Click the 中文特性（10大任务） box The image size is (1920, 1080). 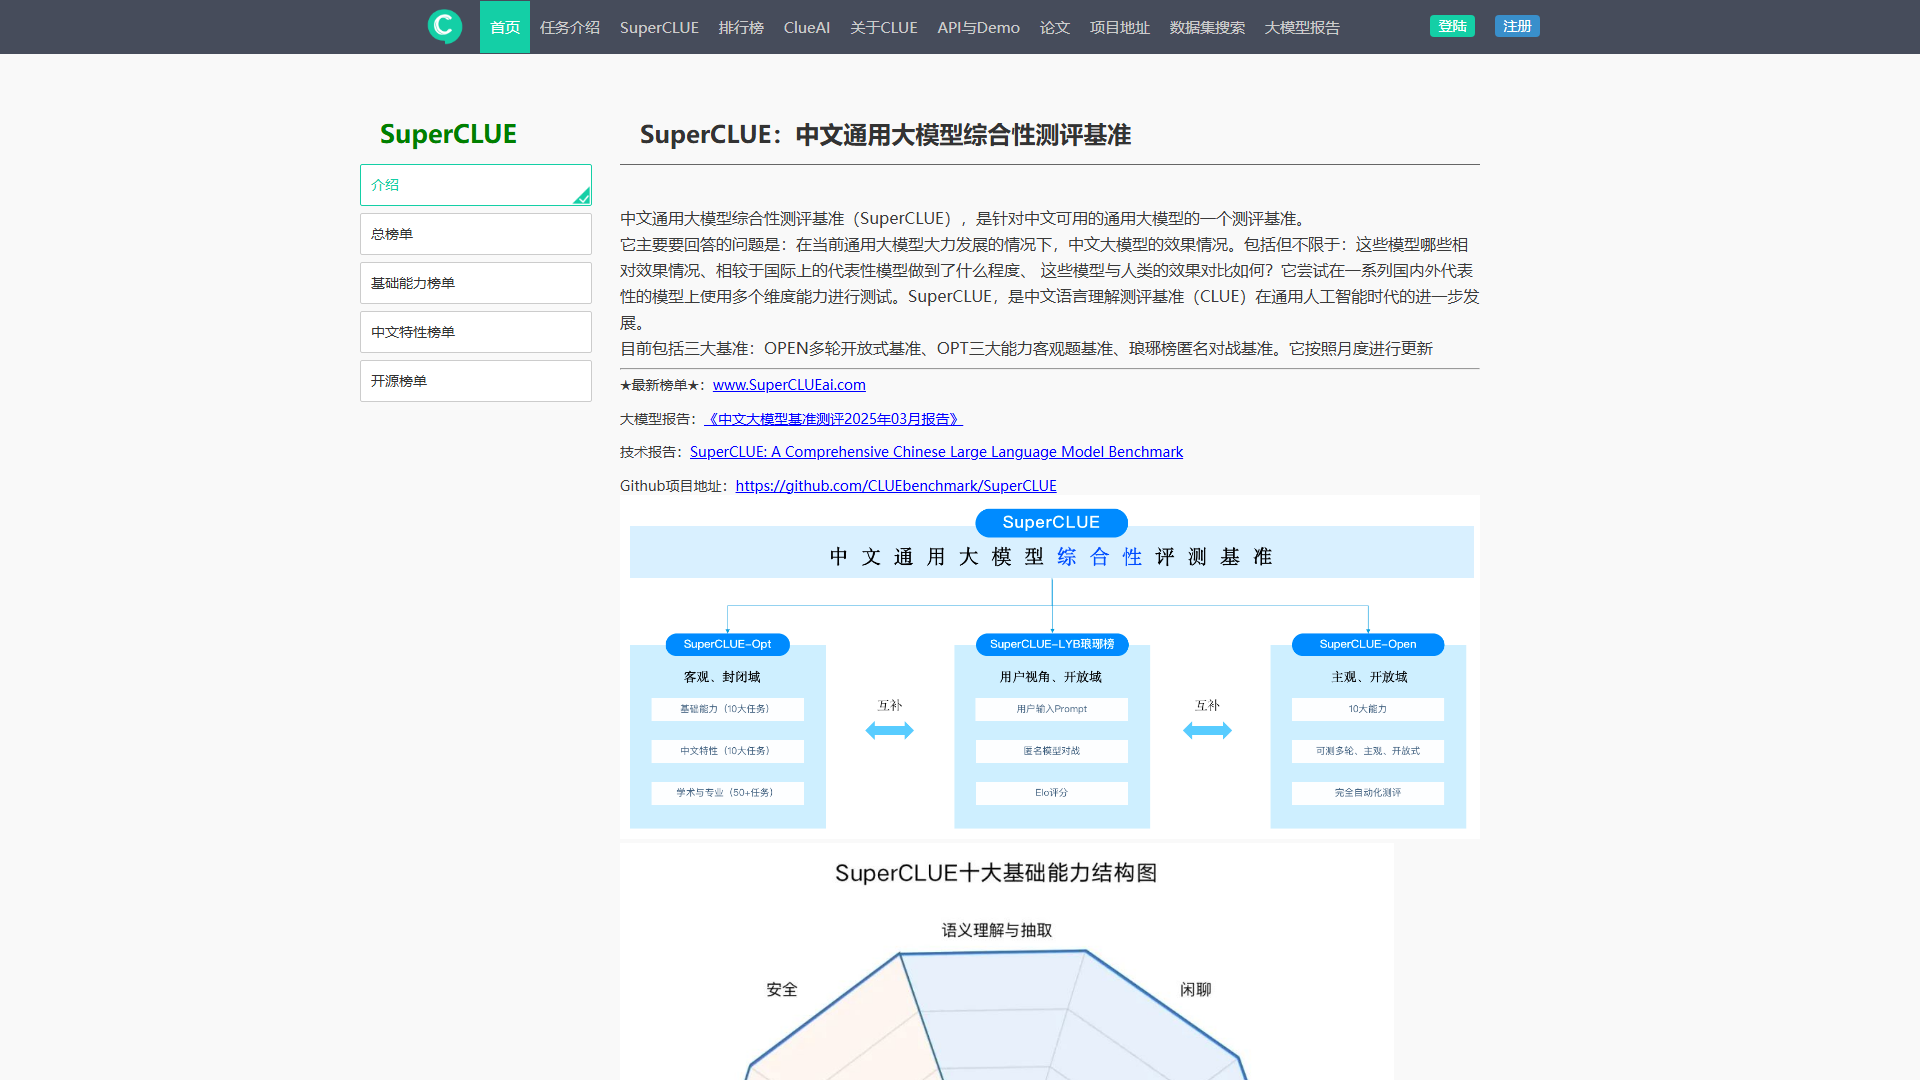pyautogui.click(x=727, y=751)
